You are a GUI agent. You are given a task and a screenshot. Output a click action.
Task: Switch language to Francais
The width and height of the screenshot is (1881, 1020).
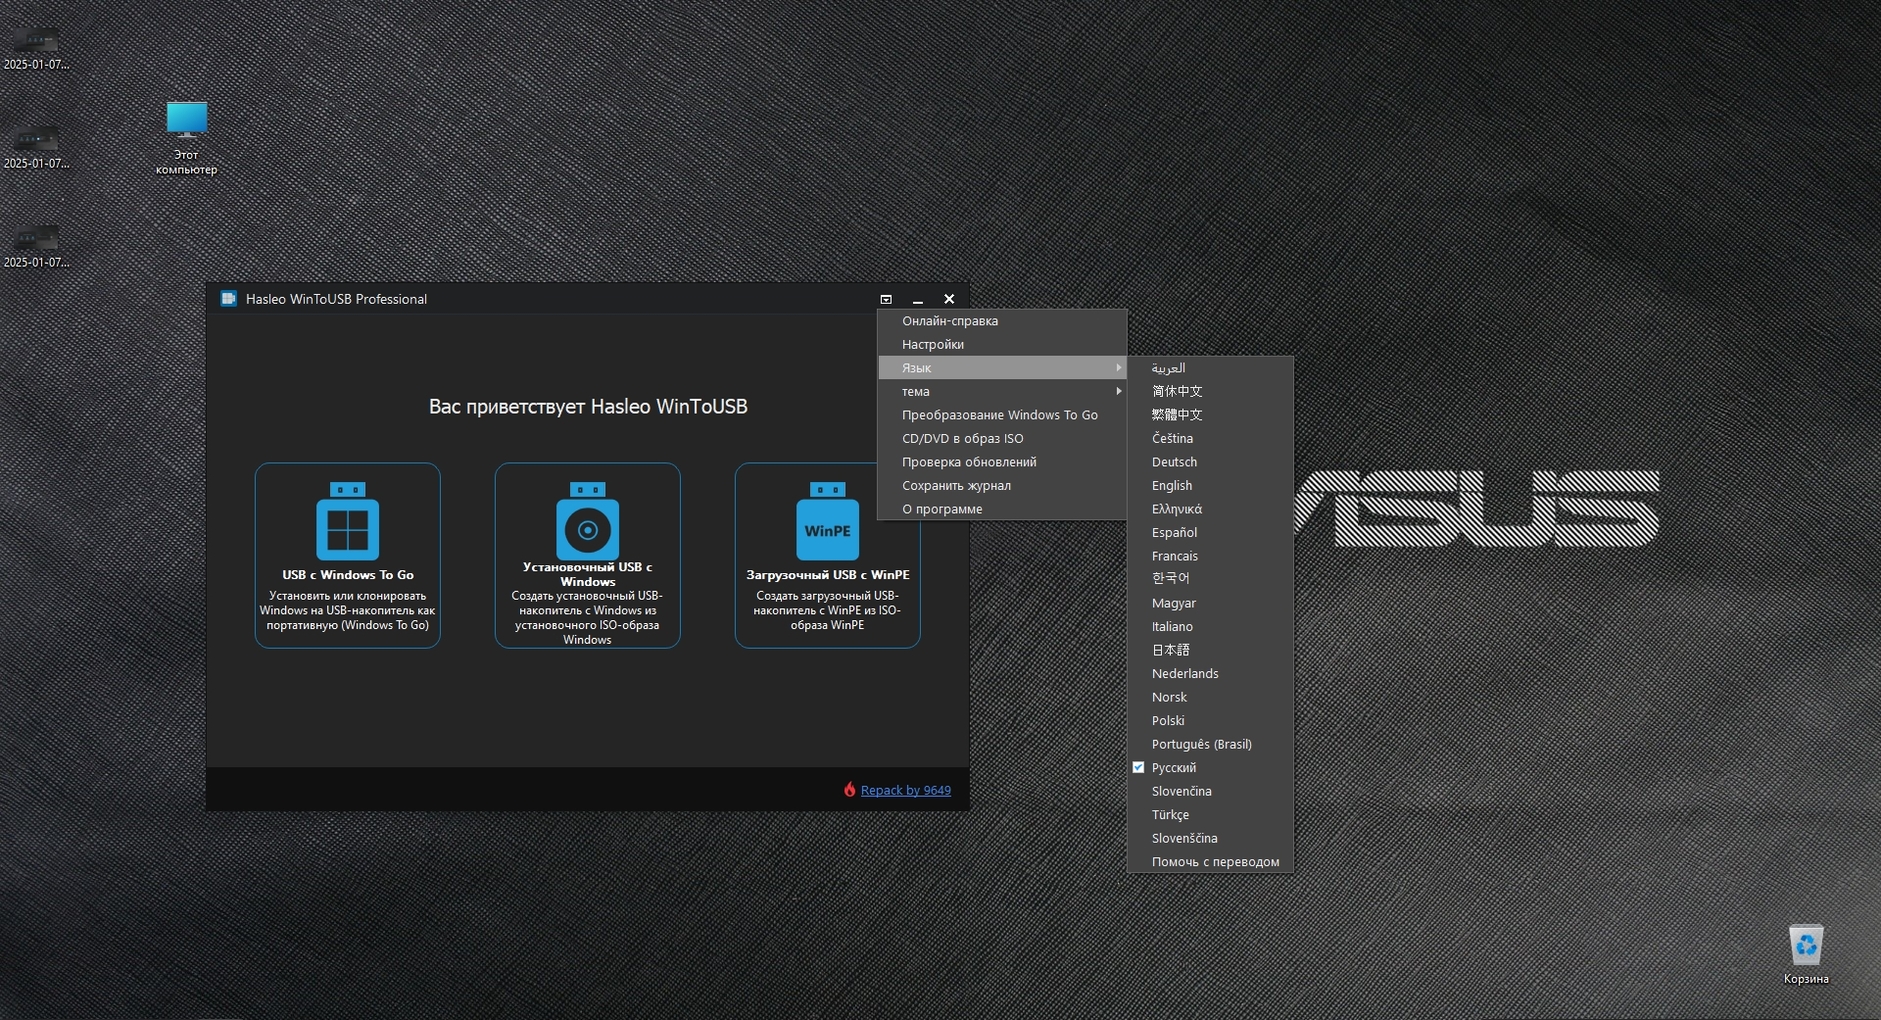point(1210,556)
